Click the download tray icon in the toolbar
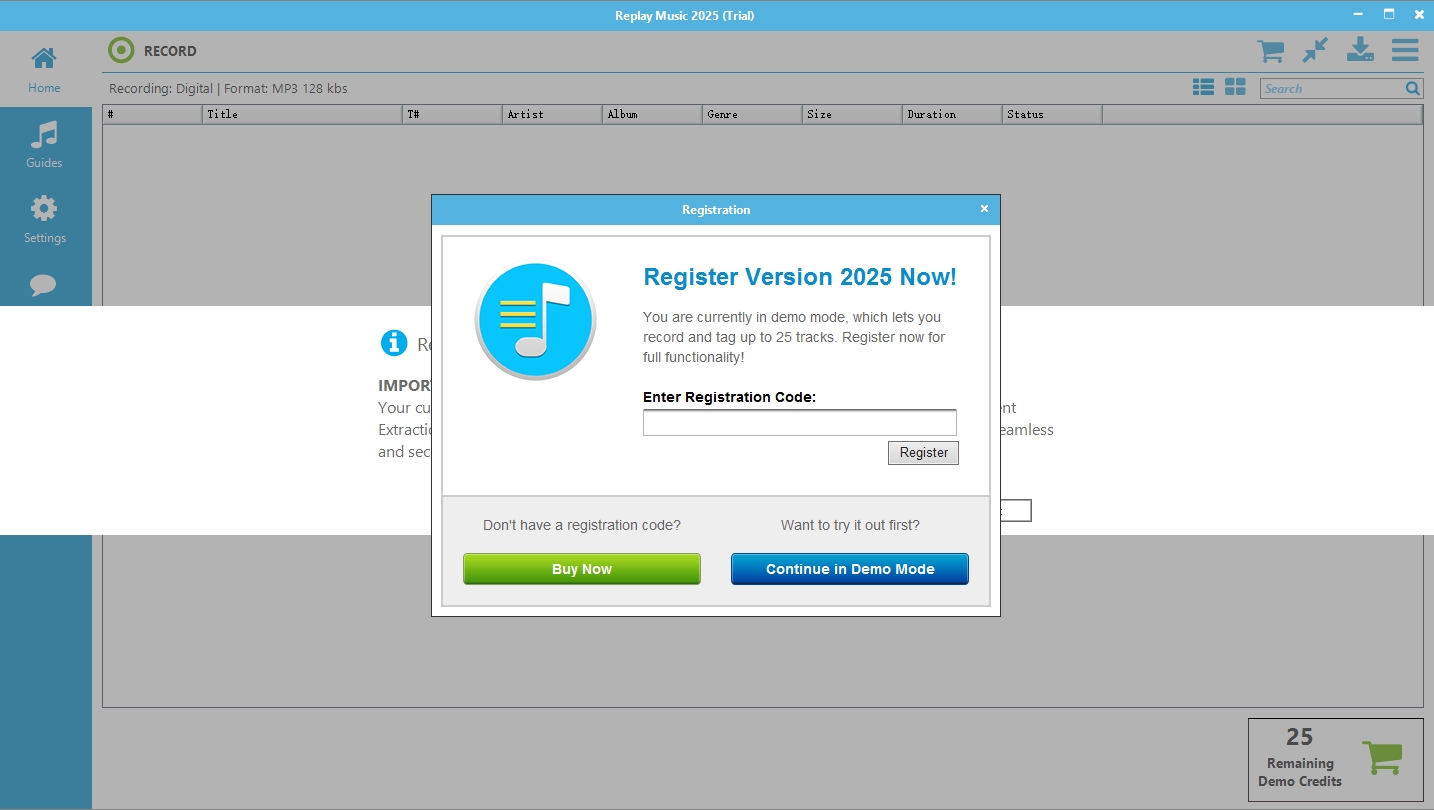The width and height of the screenshot is (1434, 810). point(1360,50)
